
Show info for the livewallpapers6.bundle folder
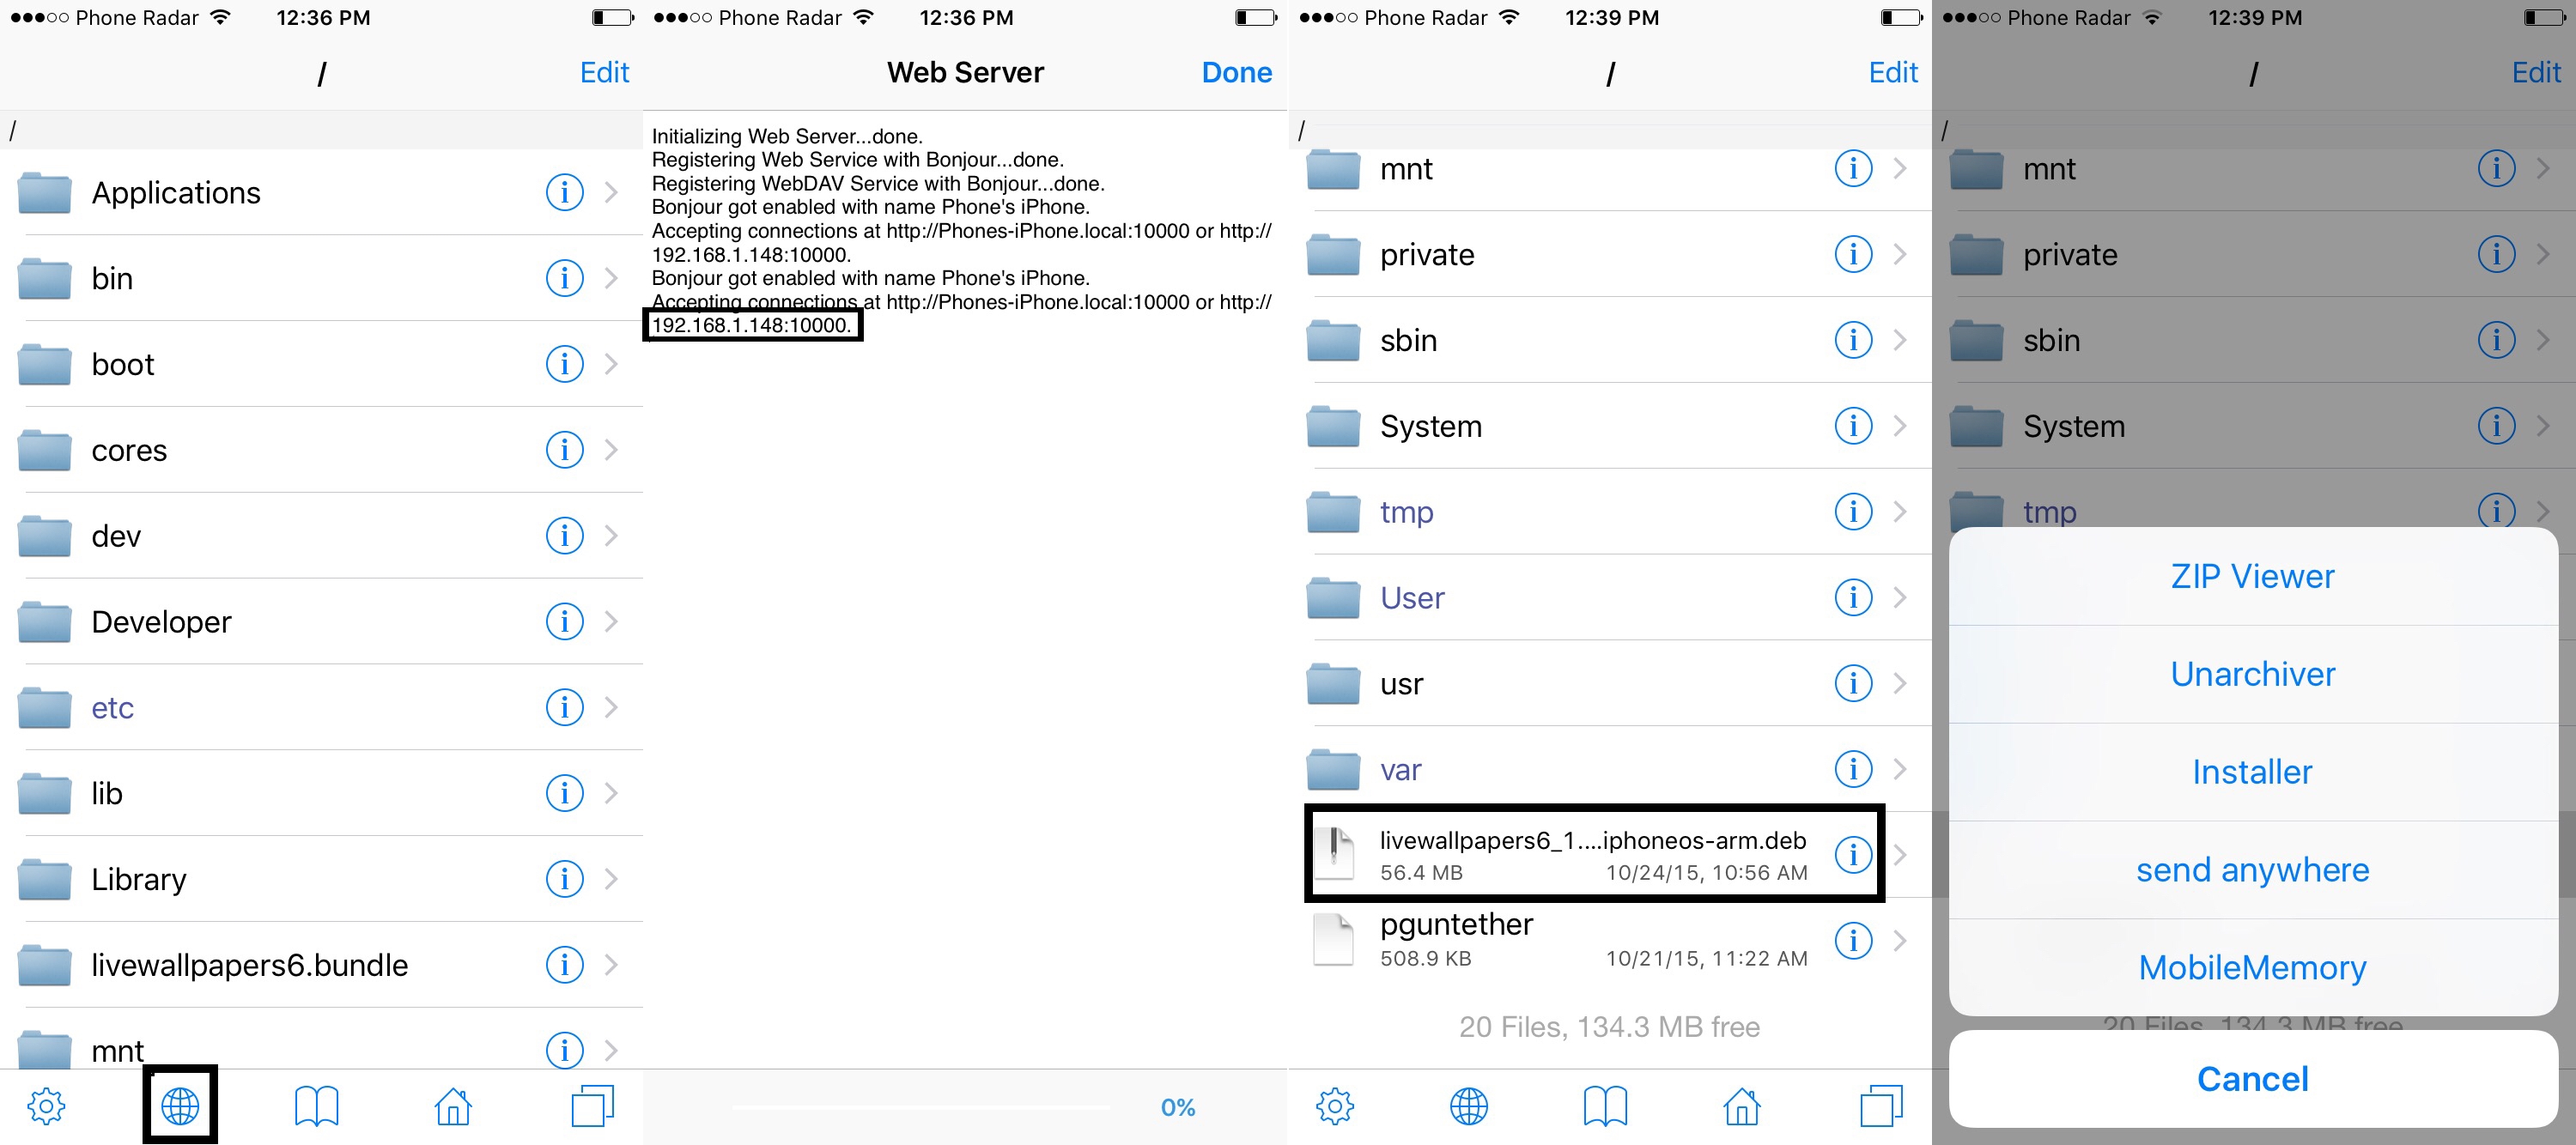tap(564, 964)
